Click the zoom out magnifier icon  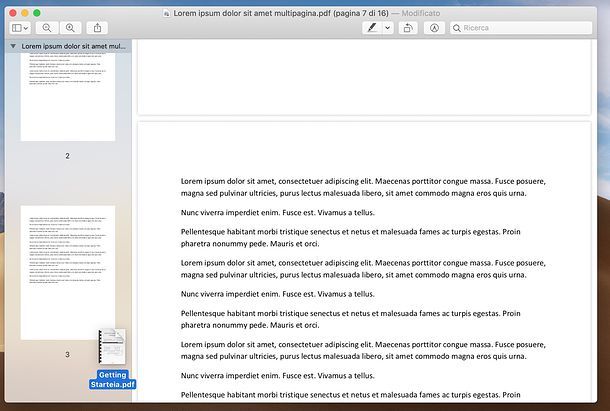point(47,28)
